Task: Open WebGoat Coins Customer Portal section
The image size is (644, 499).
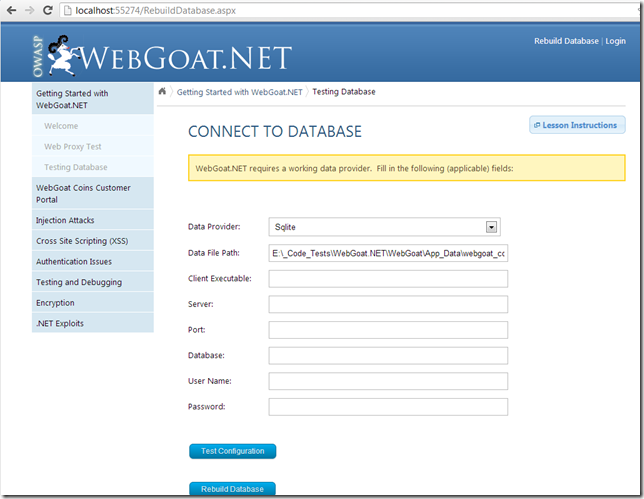Action: [93, 193]
